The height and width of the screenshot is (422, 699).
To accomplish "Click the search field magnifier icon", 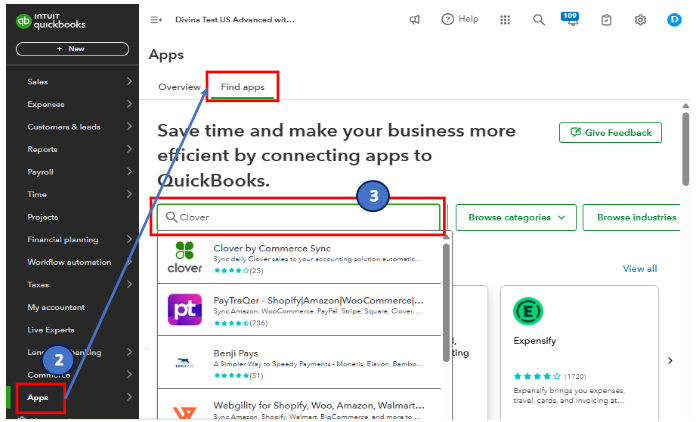I will tap(171, 217).
